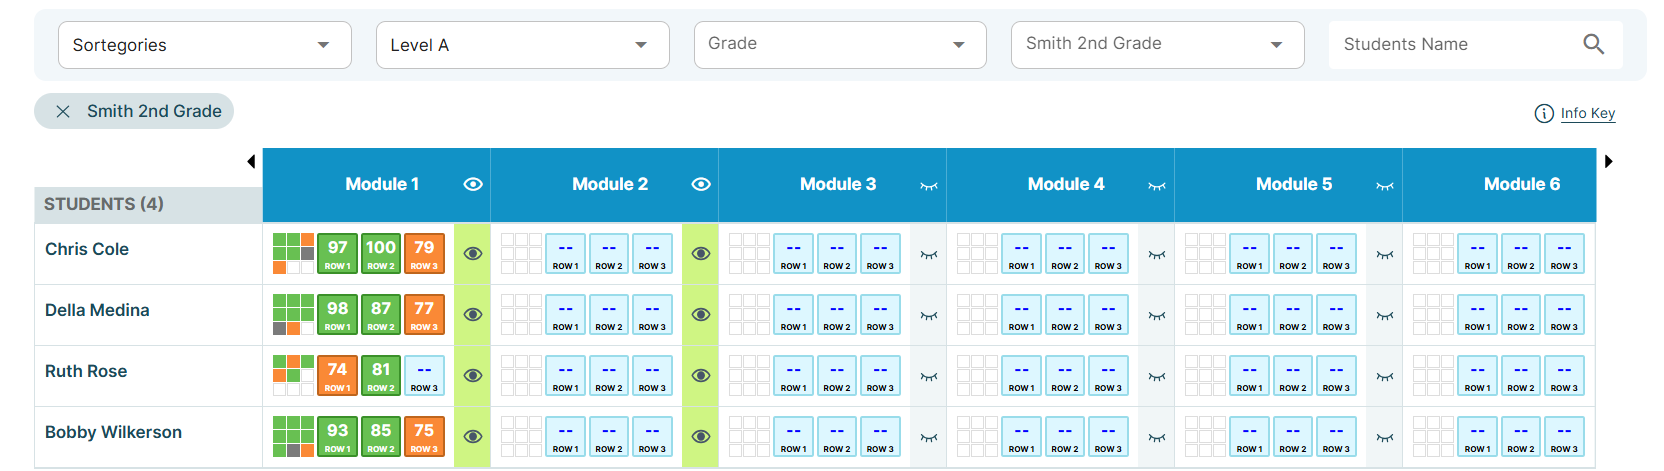Image resolution: width=1664 pixels, height=471 pixels.
Task: Toggle Chris Cole Module 1 eye icon
Action: pyautogui.click(x=473, y=253)
